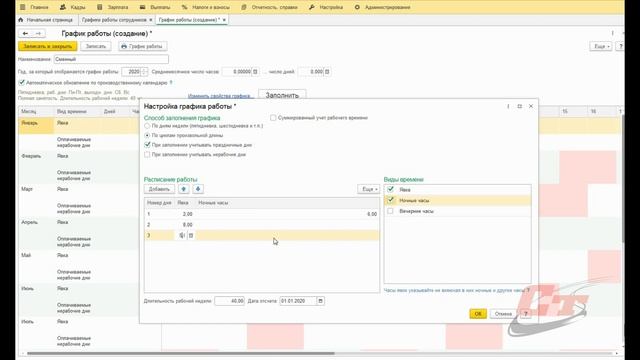Open dialog help question mark button

526,313
